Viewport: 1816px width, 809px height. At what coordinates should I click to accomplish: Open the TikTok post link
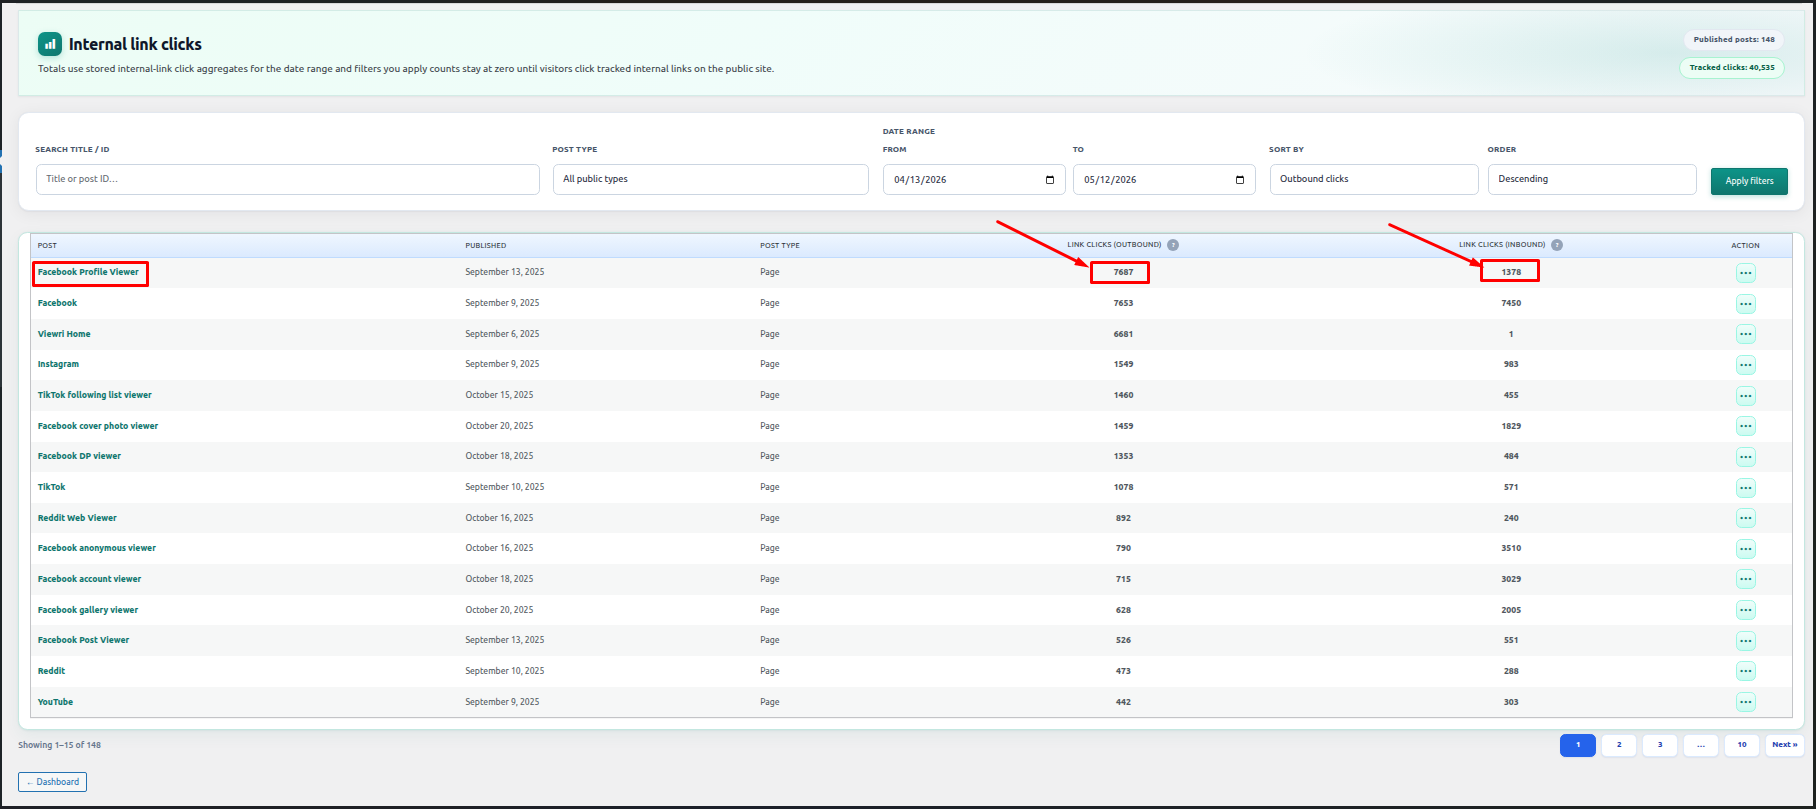pyautogui.click(x=52, y=487)
